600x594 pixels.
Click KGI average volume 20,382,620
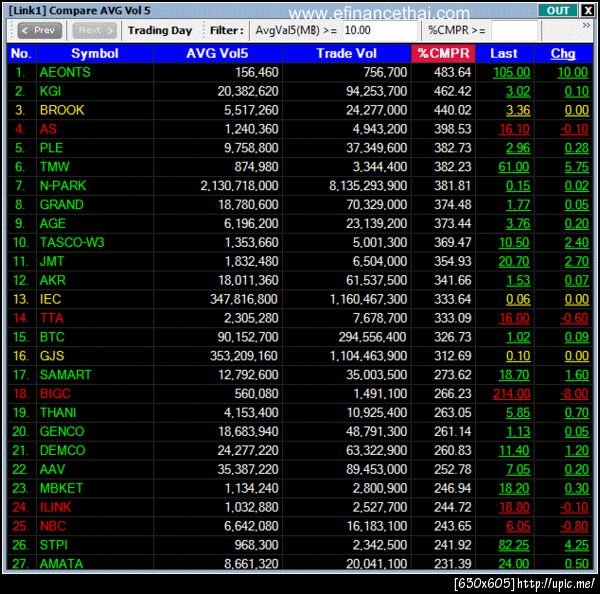click(x=248, y=91)
